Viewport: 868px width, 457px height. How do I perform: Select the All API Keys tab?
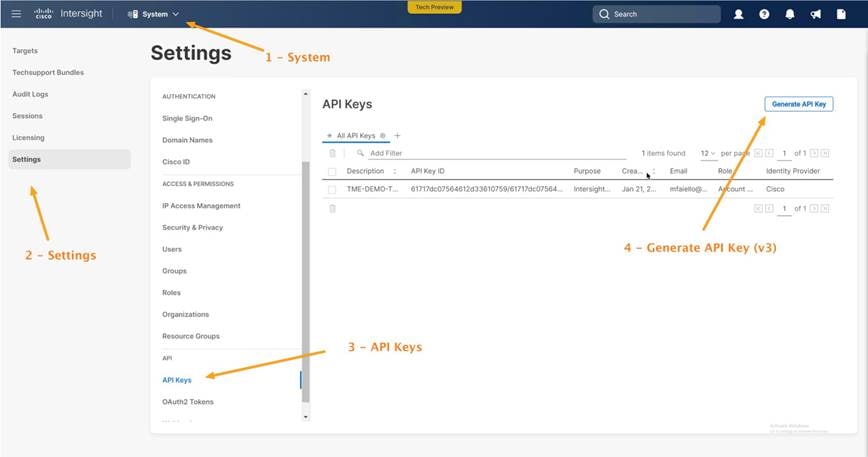[x=356, y=136]
